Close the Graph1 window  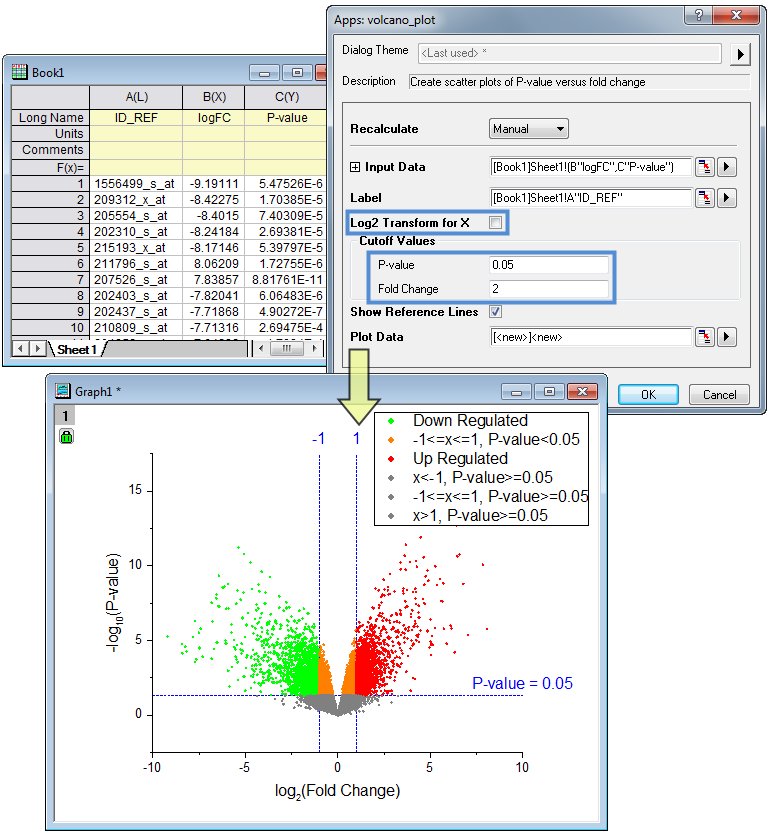[x=582, y=392]
